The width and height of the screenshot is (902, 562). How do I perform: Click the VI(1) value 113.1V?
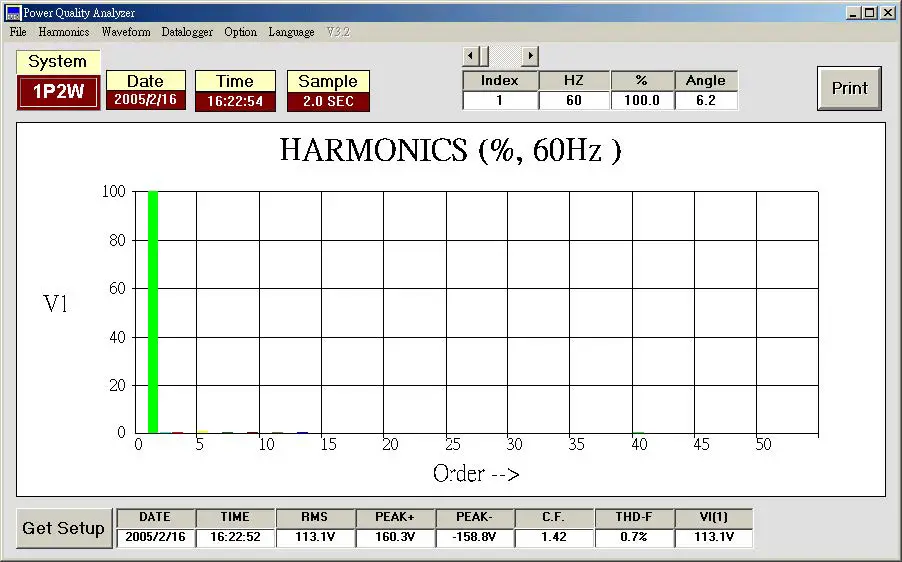(714, 537)
